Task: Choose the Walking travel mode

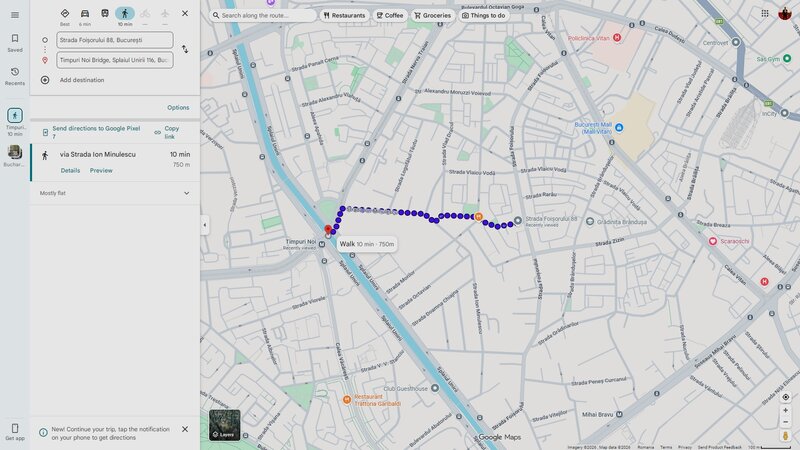Action: [x=125, y=14]
